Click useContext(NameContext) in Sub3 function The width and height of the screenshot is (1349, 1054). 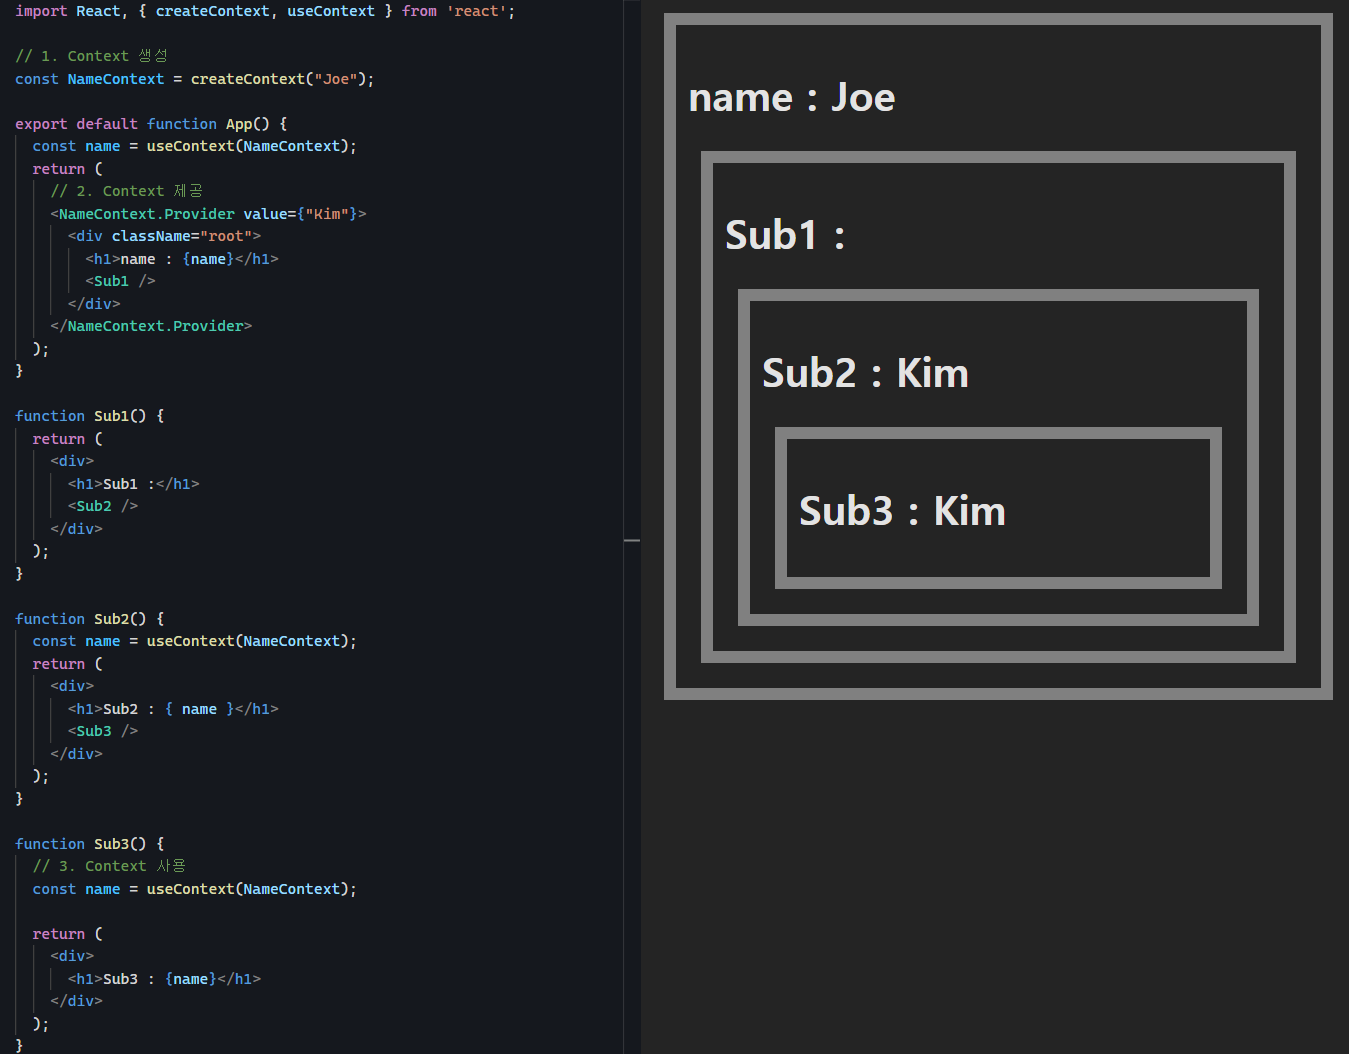247,889
